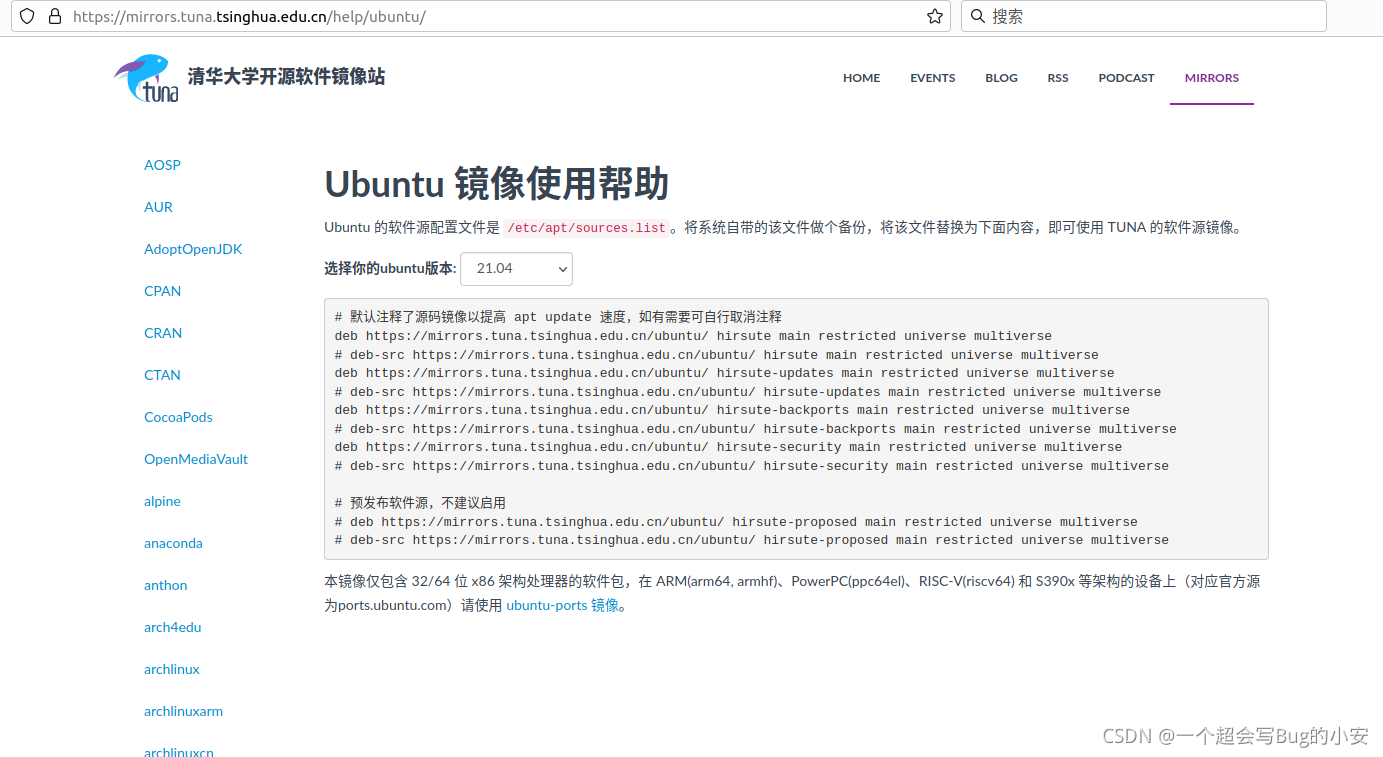Open the CTAN help link
1383x757 pixels.
pyautogui.click(x=162, y=375)
